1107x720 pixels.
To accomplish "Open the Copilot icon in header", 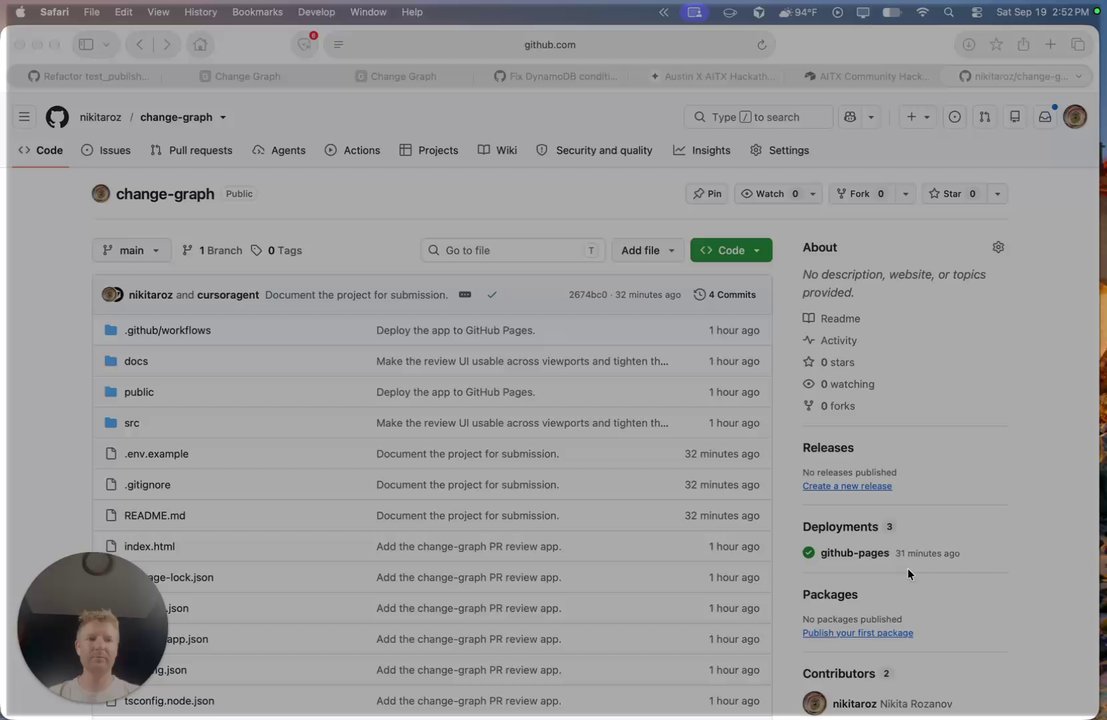I will coord(850,117).
